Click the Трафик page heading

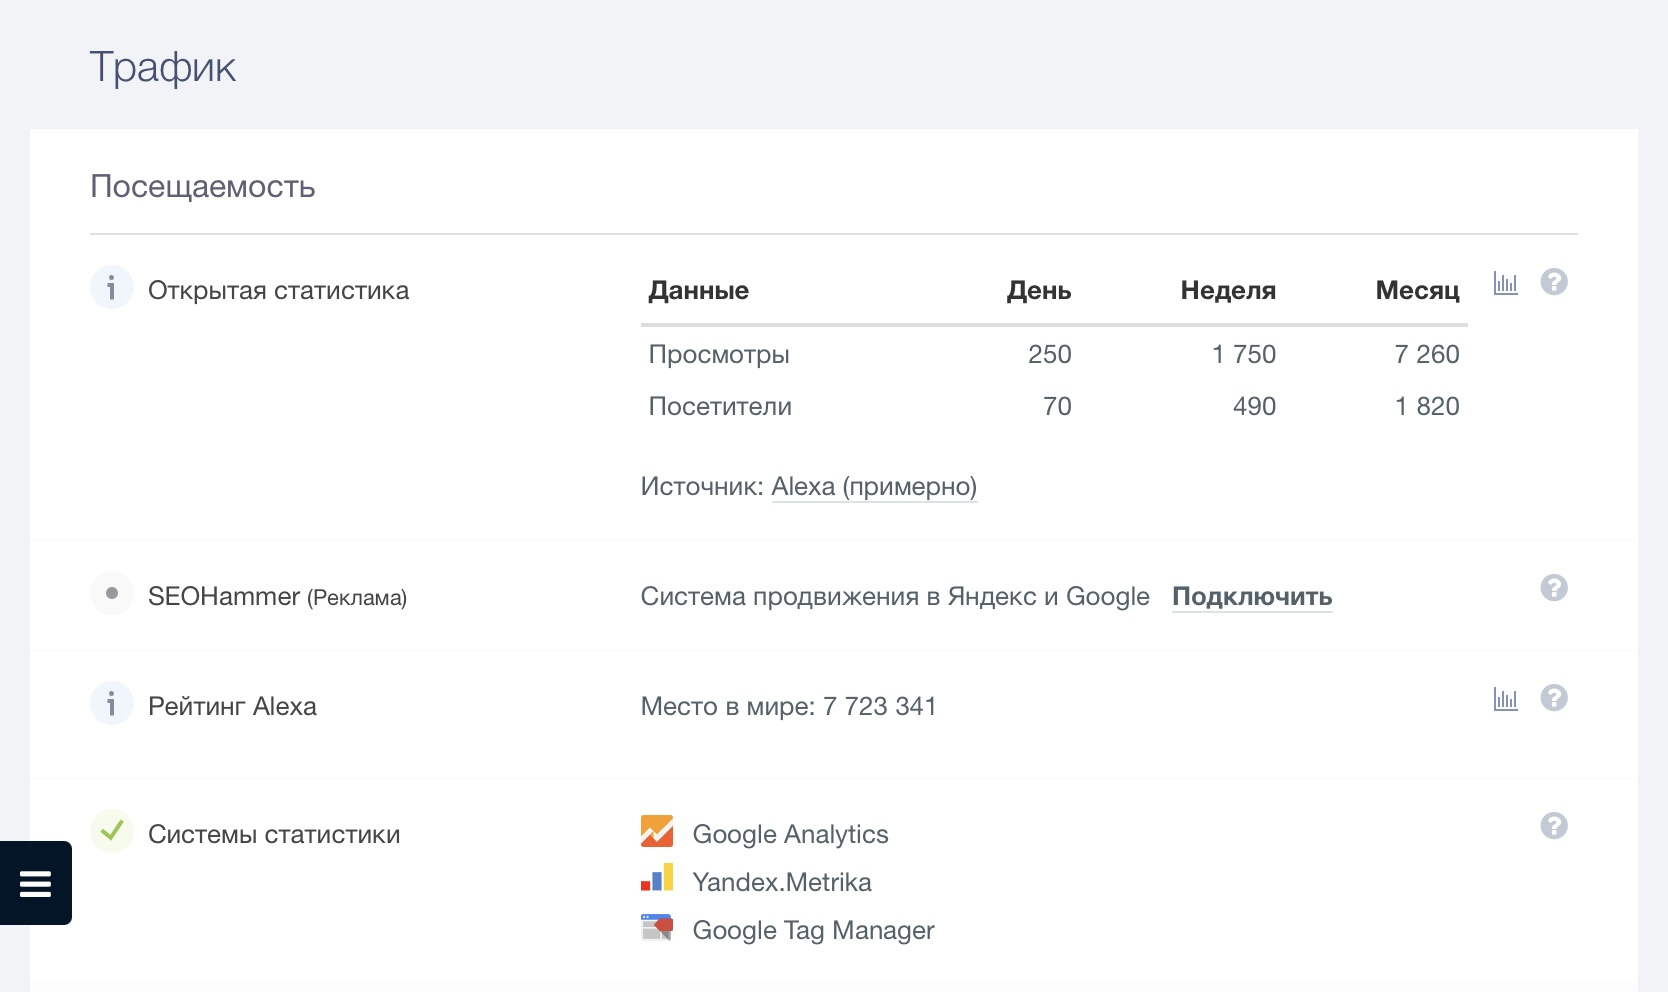[162, 68]
